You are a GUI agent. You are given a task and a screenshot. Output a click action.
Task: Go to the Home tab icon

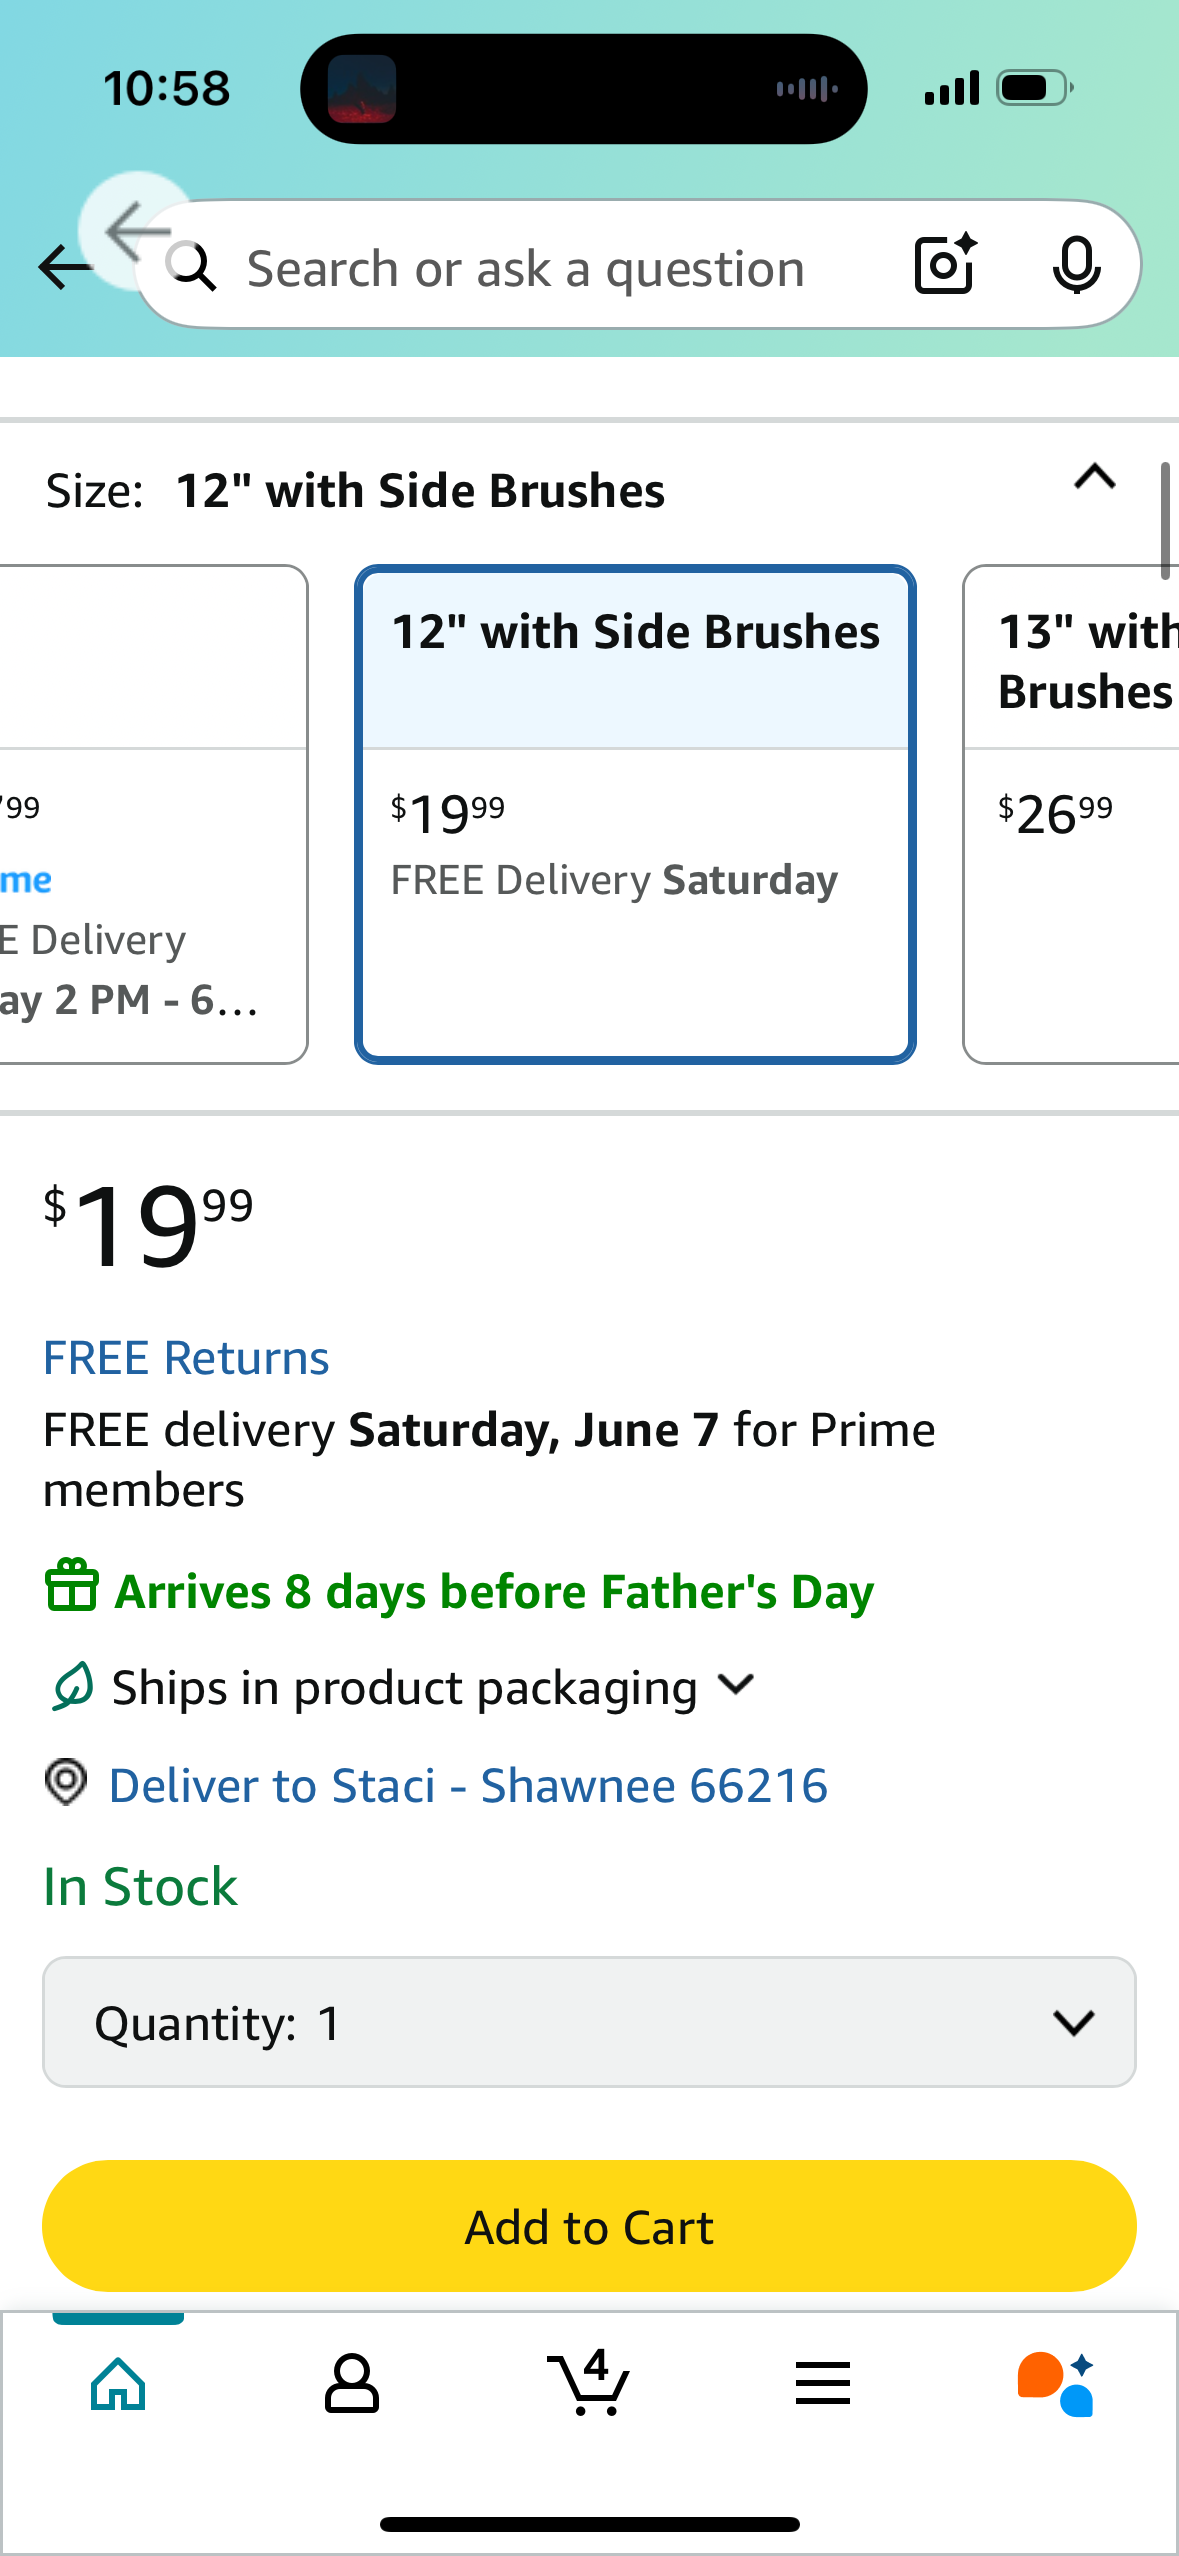click(x=118, y=2384)
